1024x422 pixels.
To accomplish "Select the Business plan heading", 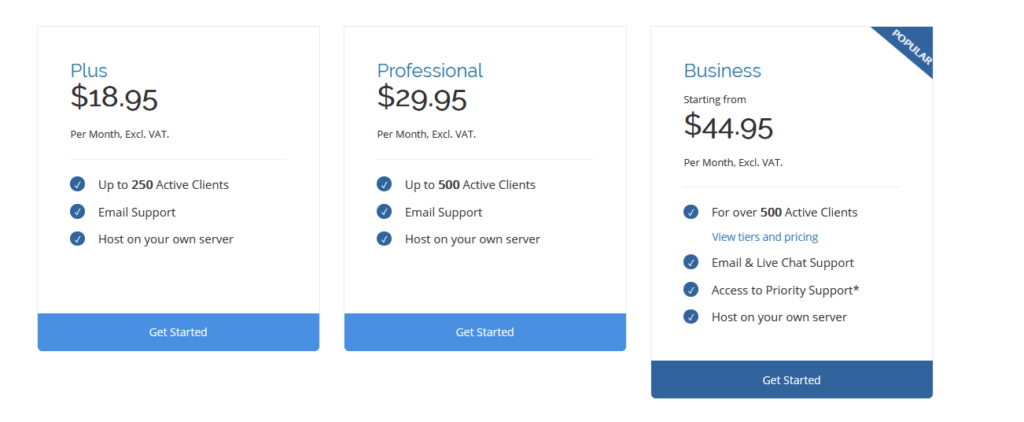I will tap(722, 70).
